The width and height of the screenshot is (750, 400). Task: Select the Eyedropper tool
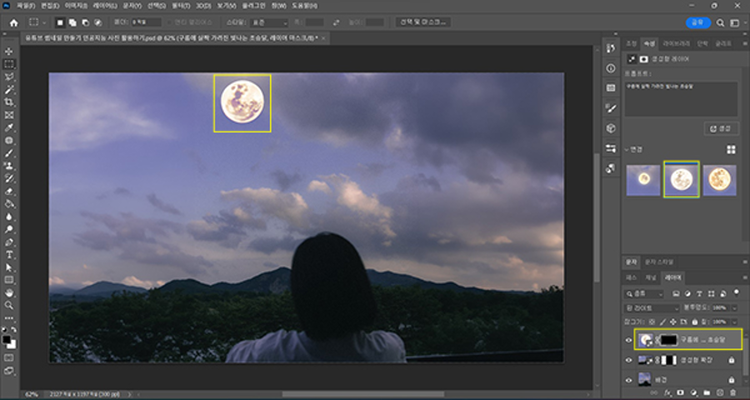point(9,128)
